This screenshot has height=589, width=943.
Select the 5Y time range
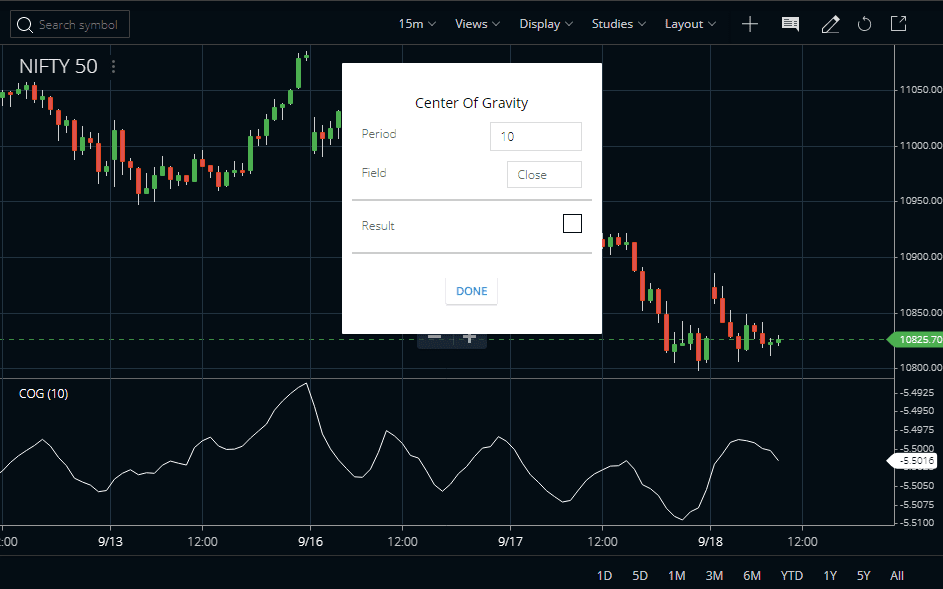pos(864,576)
